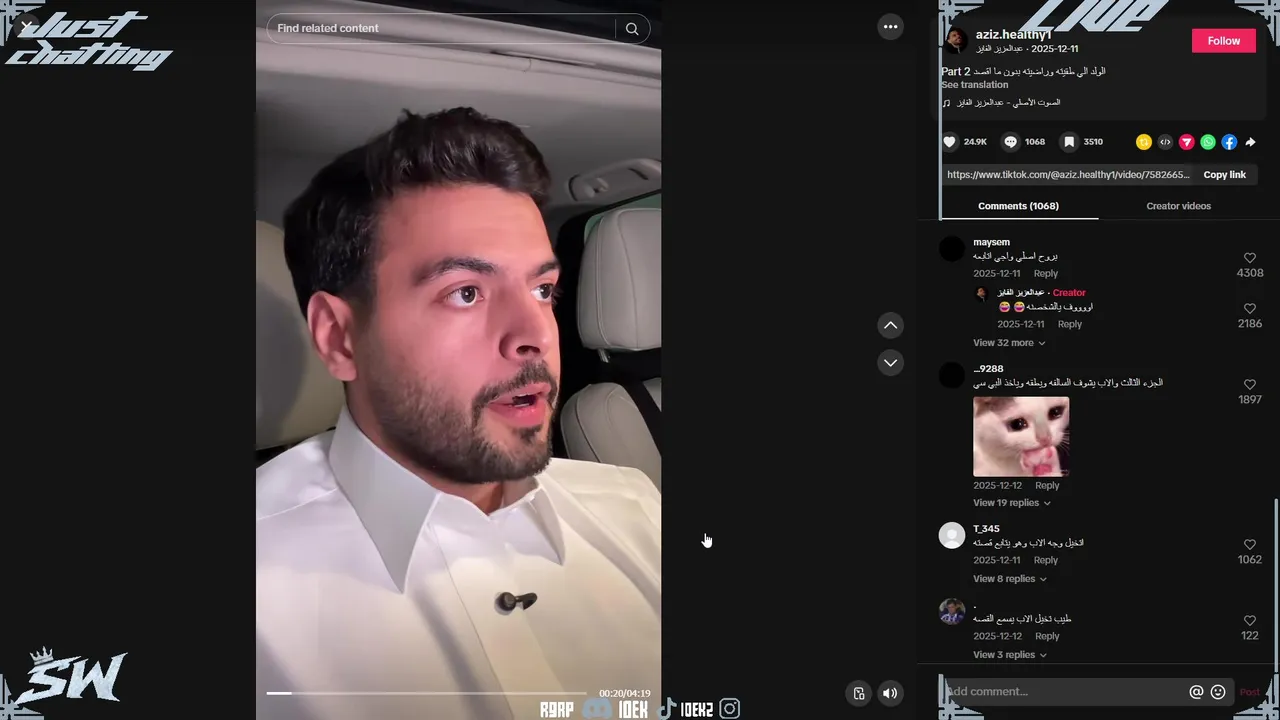Image resolution: width=1280 pixels, height=720 pixels.
Task: Share the video via WhatsApp icon
Action: (x=1208, y=142)
